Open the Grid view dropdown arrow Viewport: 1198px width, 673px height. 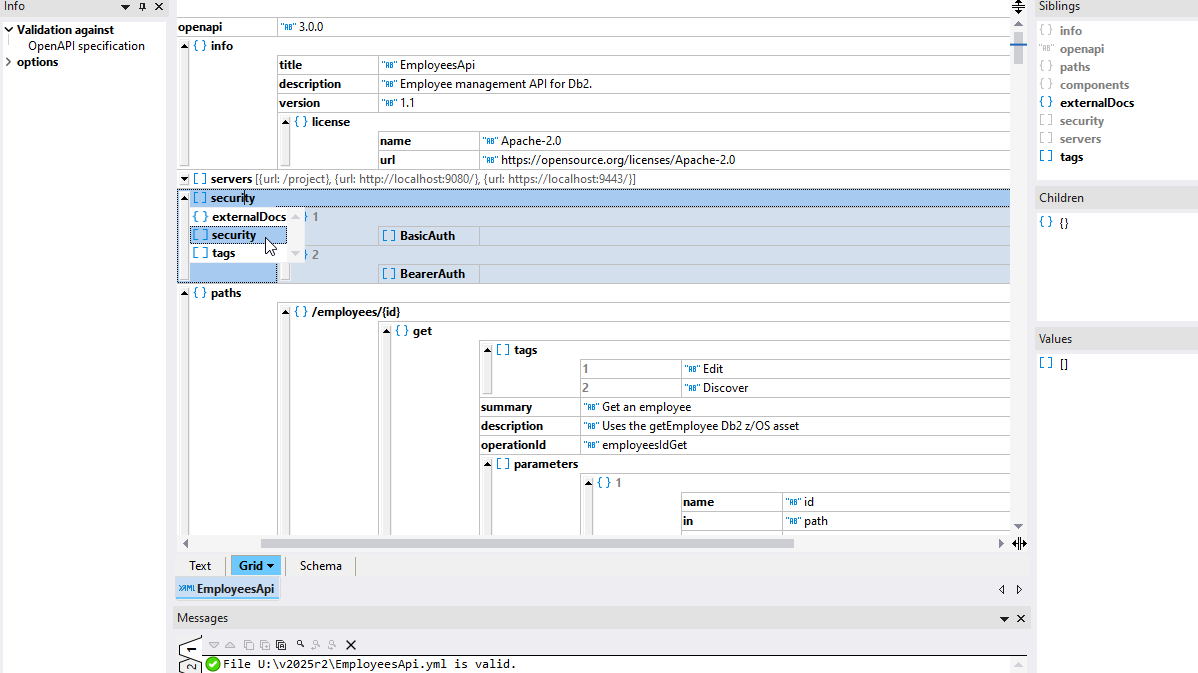pos(270,566)
